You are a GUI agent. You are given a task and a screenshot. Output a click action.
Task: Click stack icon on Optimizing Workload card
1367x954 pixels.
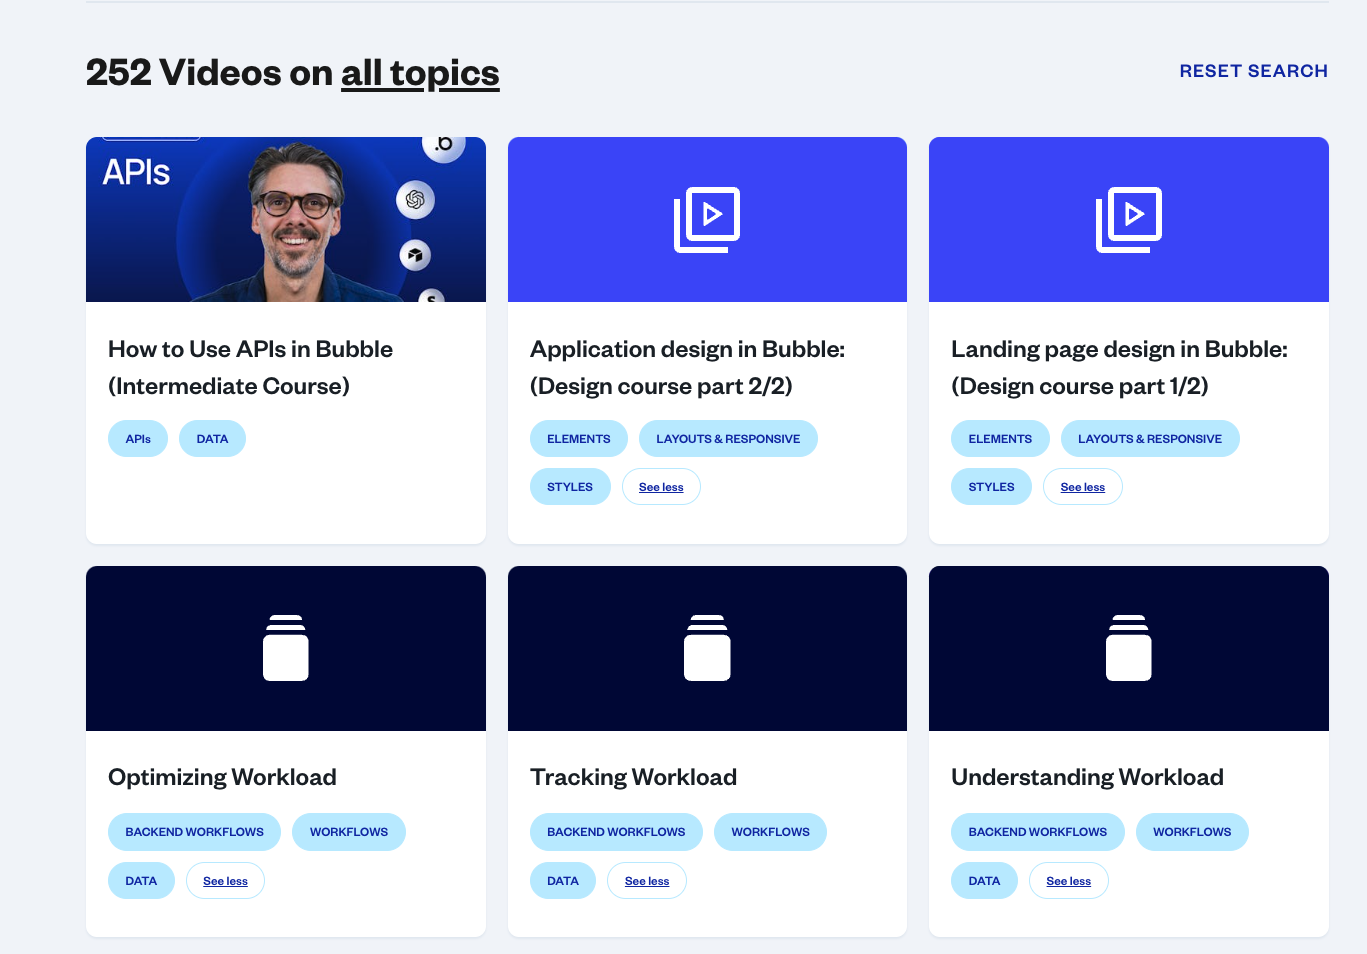286,648
